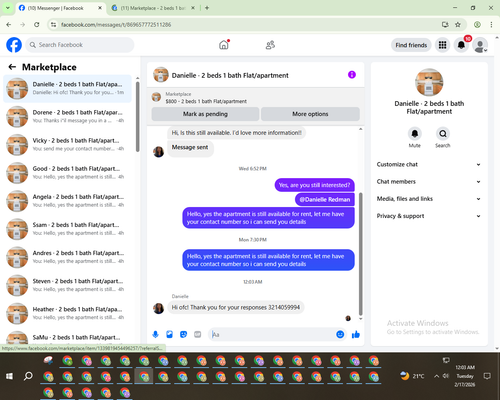The width and height of the screenshot is (500, 400).
Task: Send a thumbs-up like
Action: (356, 334)
